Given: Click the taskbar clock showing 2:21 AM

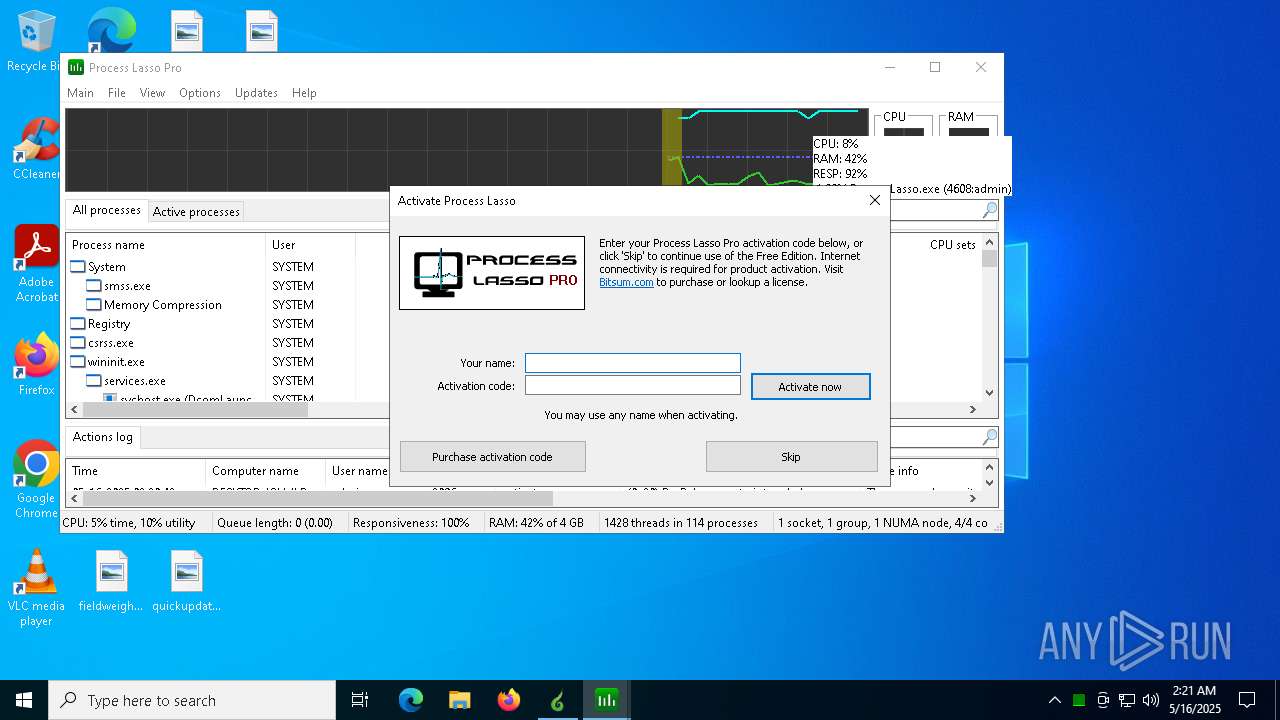Looking at the screenshot, I should tap(1194, 700).
